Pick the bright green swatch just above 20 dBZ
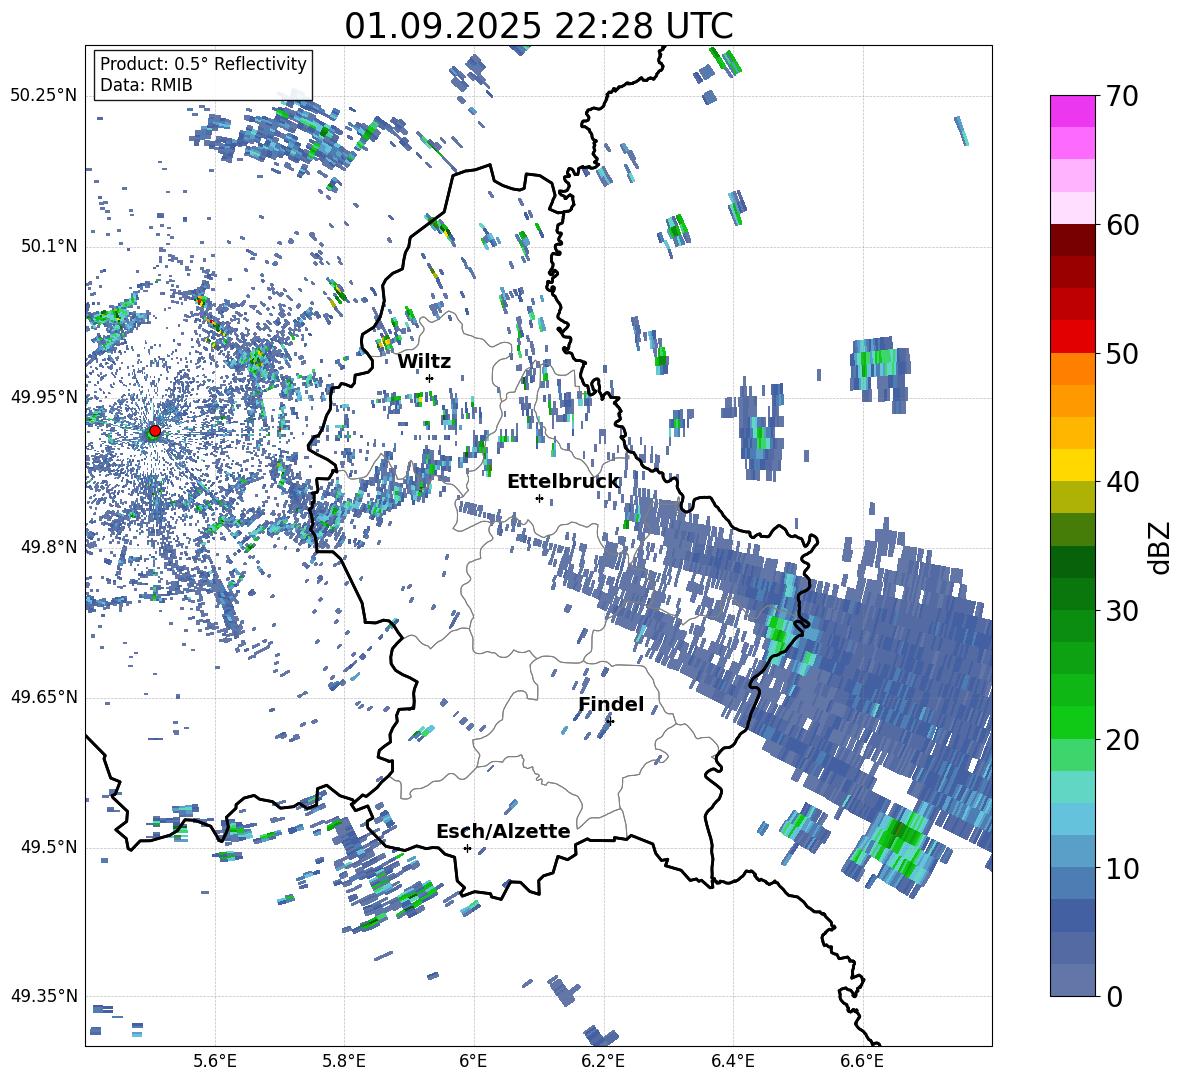 tap(1072, 722)
